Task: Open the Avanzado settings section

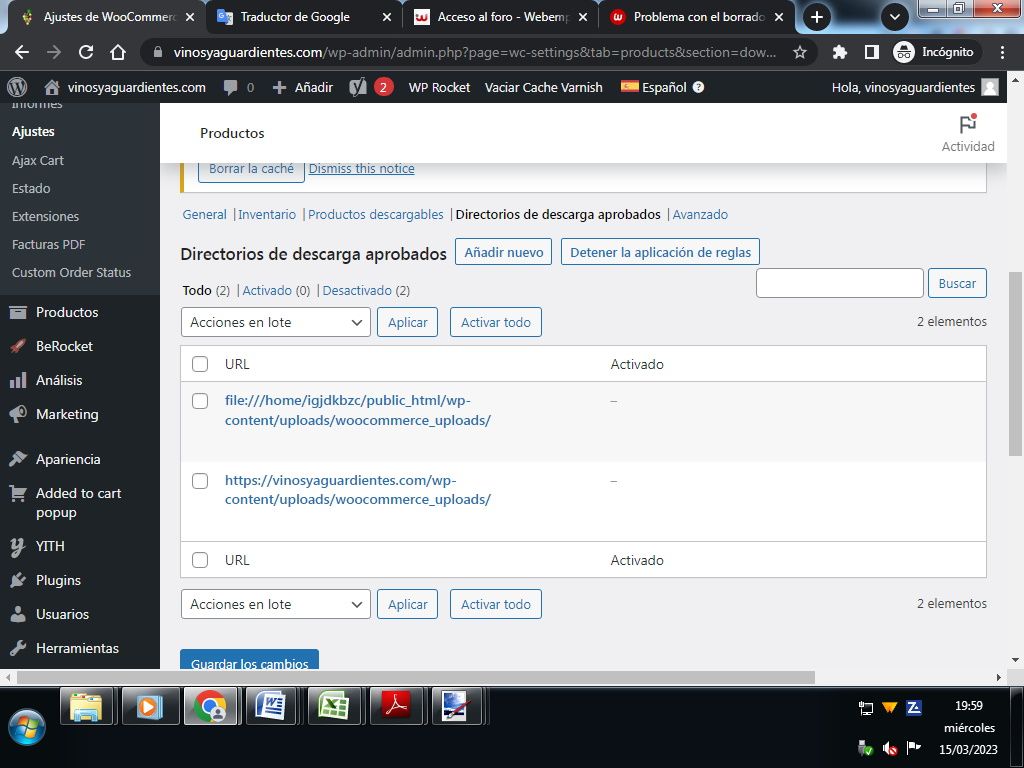Action: click(x=700, y=214)
